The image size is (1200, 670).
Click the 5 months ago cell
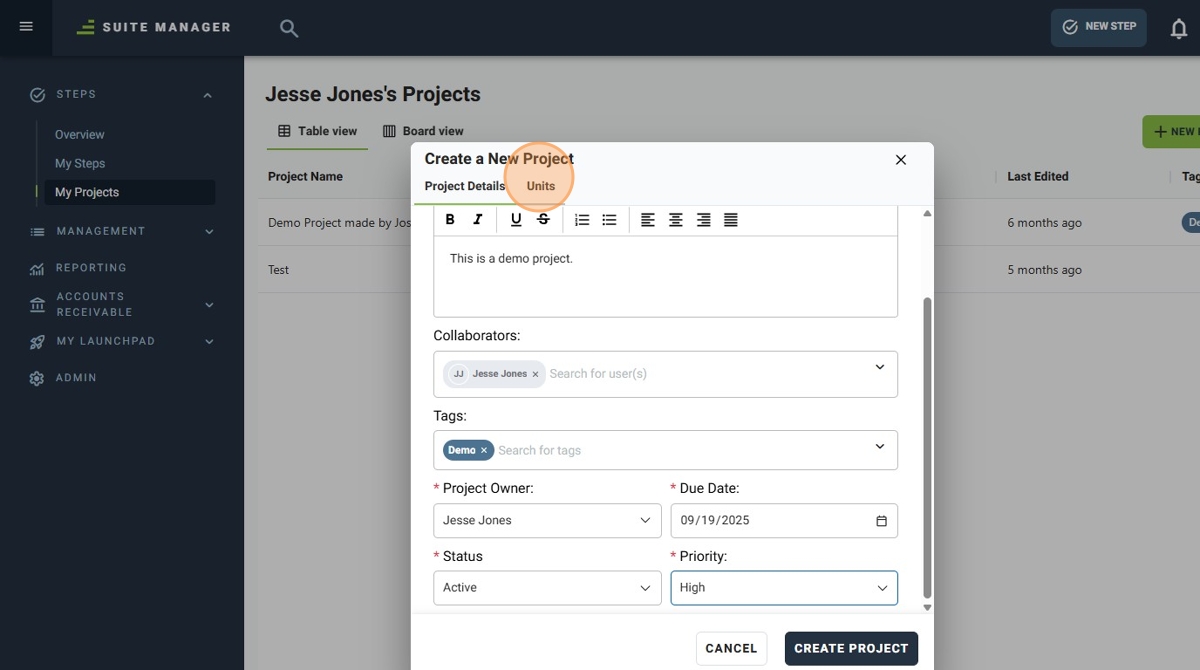pos(1044,270)
